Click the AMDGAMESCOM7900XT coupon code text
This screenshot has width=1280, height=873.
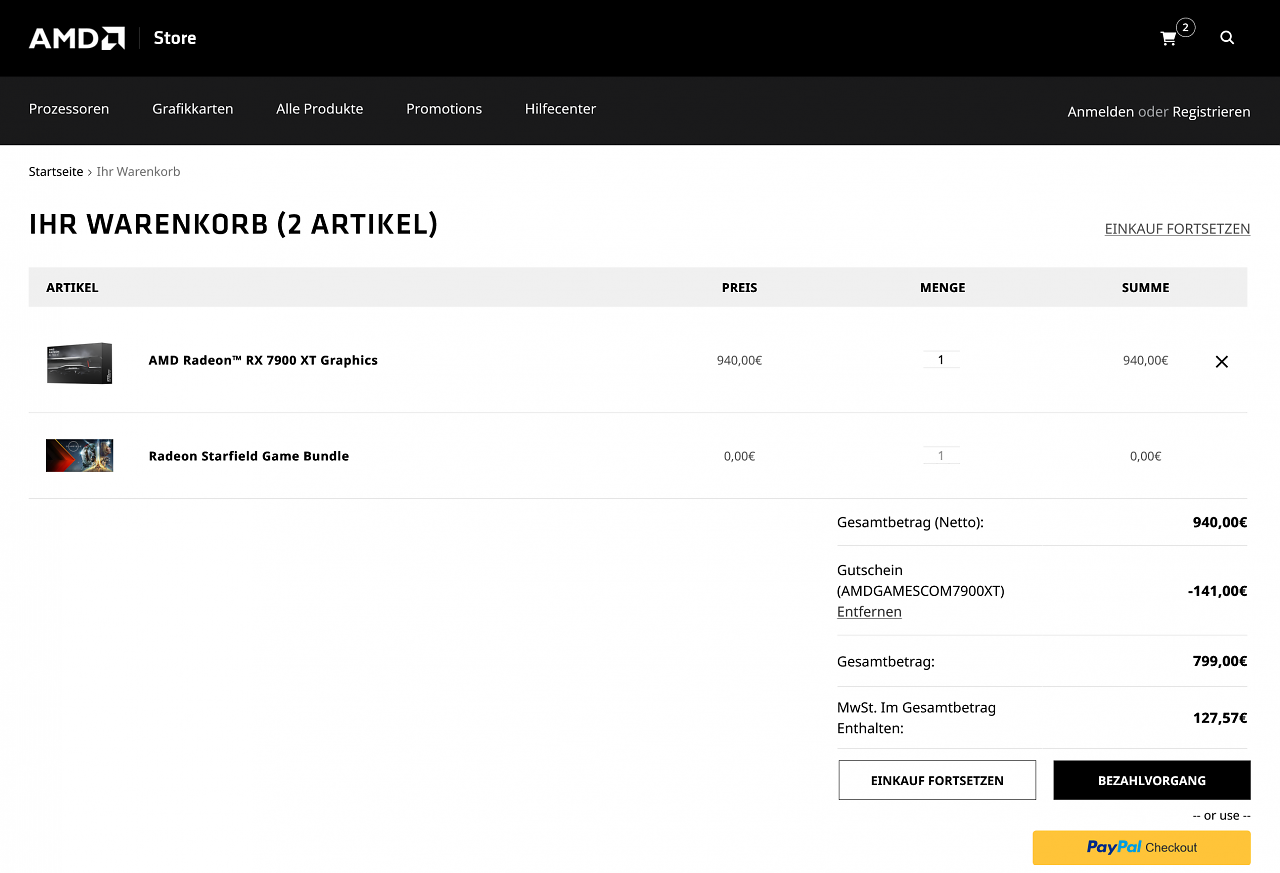point(921,591)
